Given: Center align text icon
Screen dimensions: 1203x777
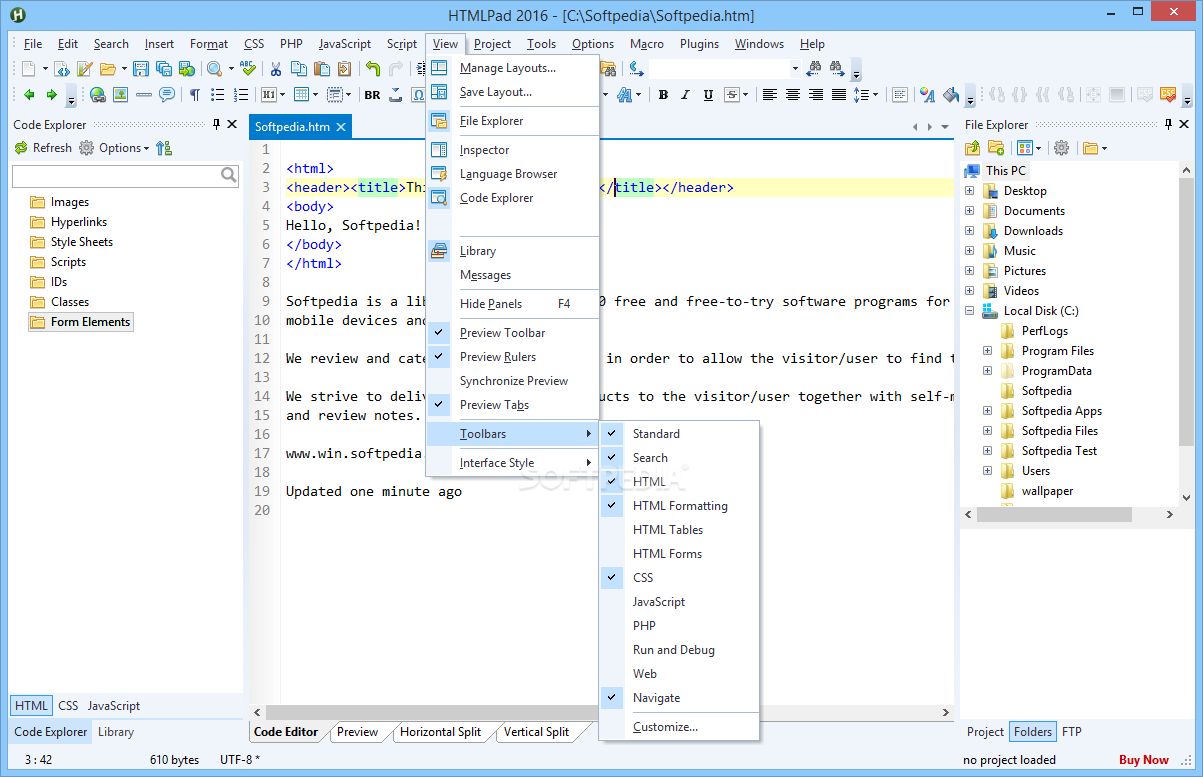Looking at the screenshot, I should [793, 95].
